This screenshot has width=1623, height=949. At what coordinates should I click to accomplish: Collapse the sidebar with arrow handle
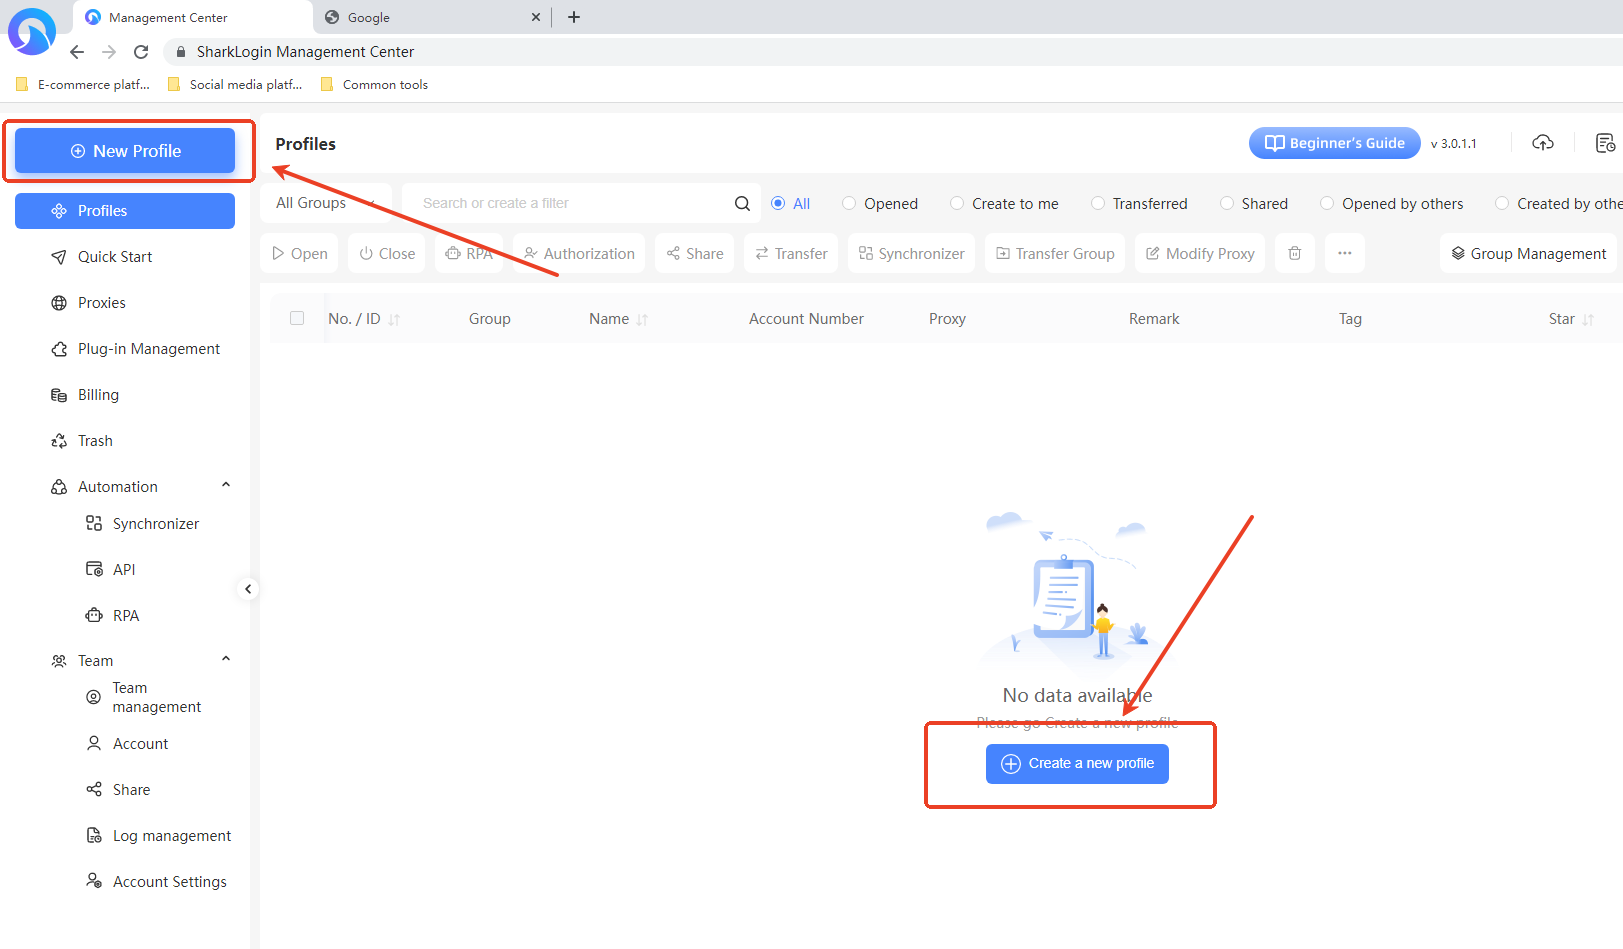click(x=248, y=589)
